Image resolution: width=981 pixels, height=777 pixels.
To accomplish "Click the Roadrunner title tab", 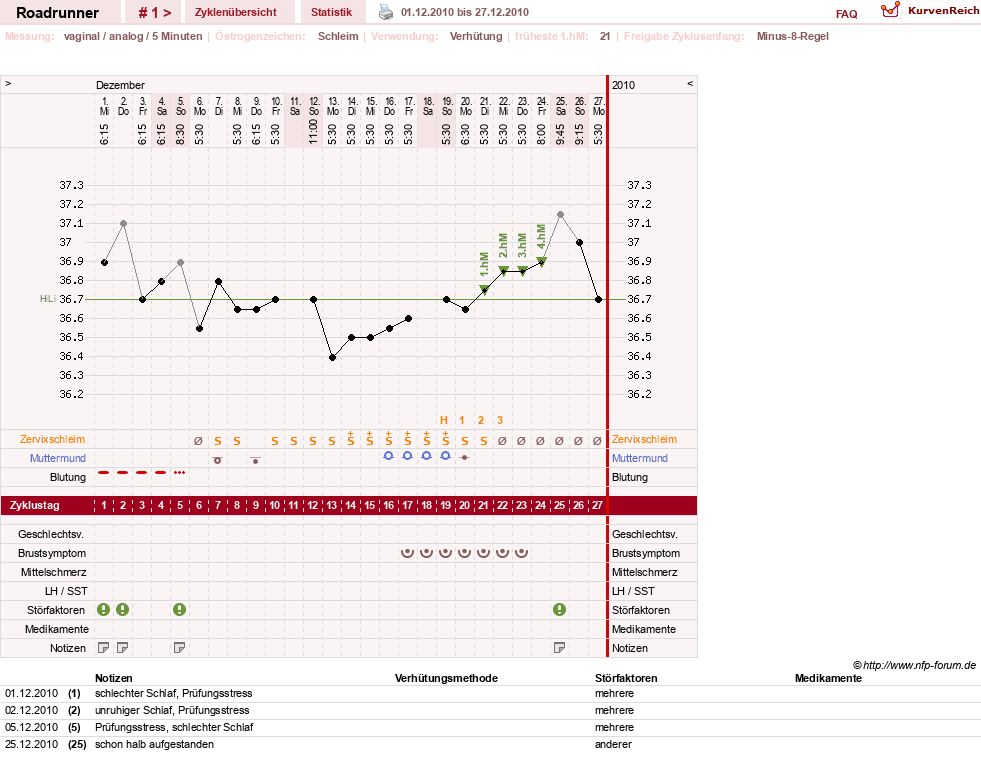I will point(58,13).
